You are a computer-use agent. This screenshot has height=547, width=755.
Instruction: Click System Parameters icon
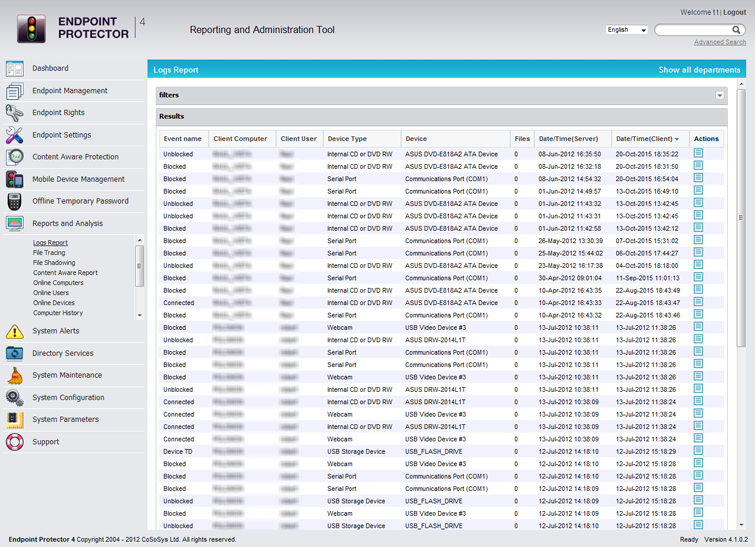pyautogui.click(x=14, y=420)
